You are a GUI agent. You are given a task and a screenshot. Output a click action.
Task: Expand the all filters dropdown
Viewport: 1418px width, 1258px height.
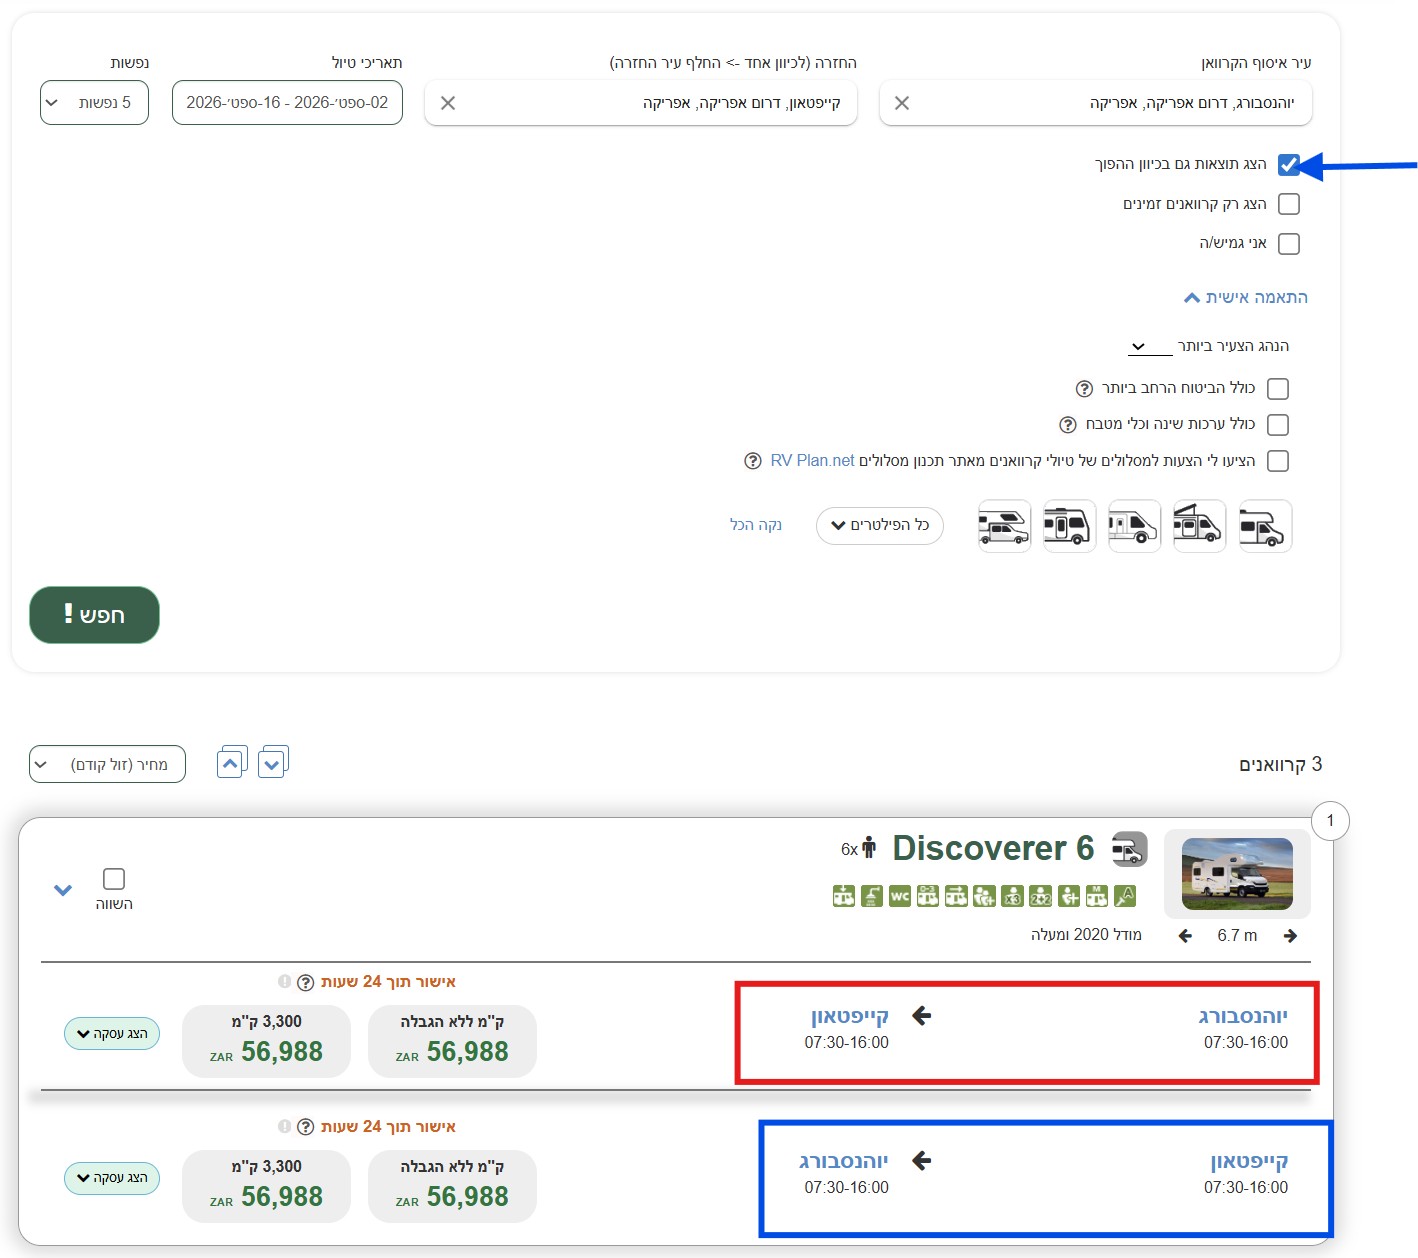coord(879,526)
